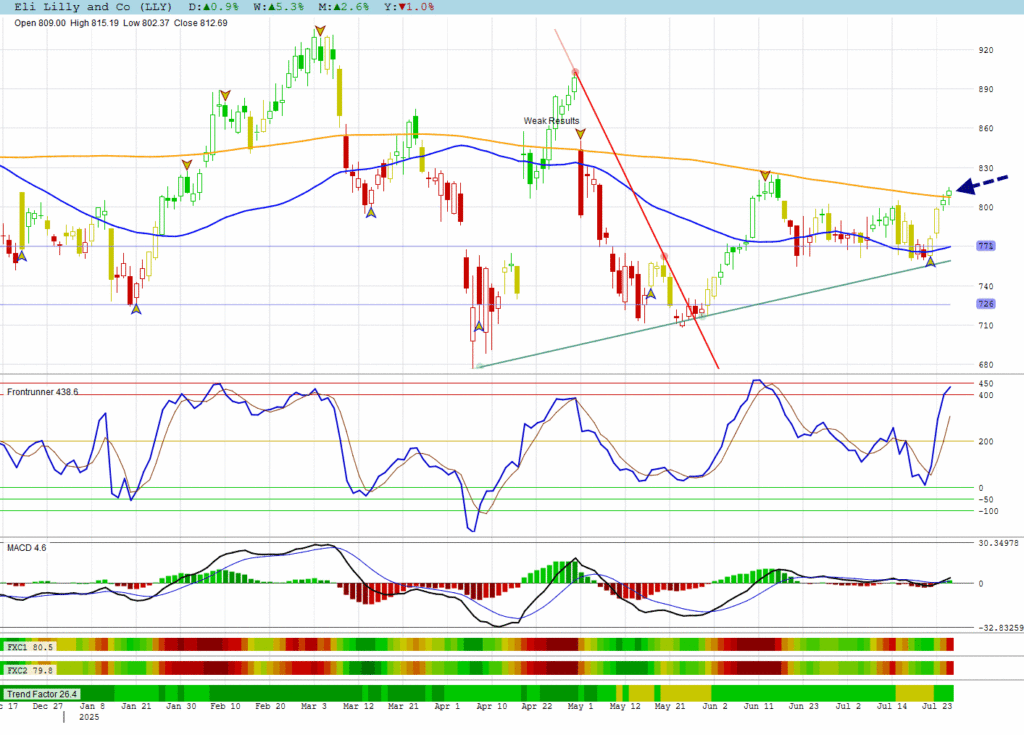The width and height of the screenshot is (1024, 735).
Task: Click the 920 price axis label
Action: [x=985, y=50]
